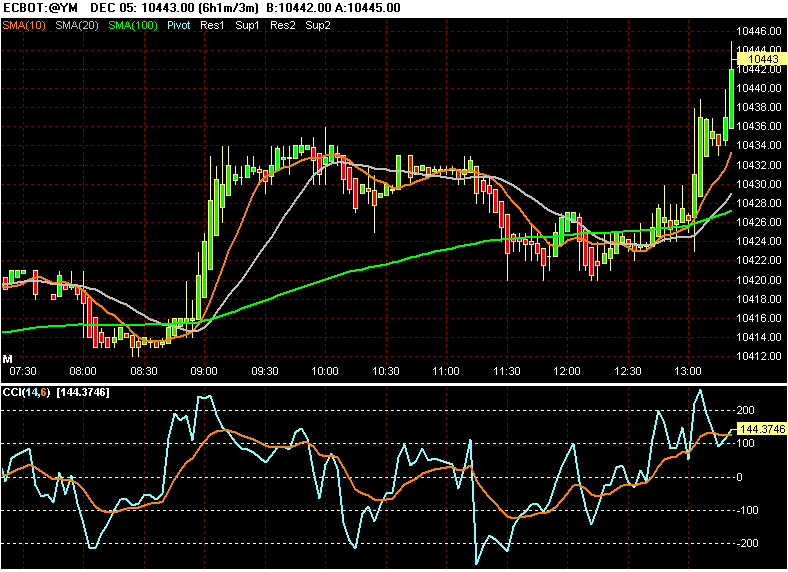Click the 10432.00 price axis label
This screenshot has height=572, width=788.
[759, 165]
